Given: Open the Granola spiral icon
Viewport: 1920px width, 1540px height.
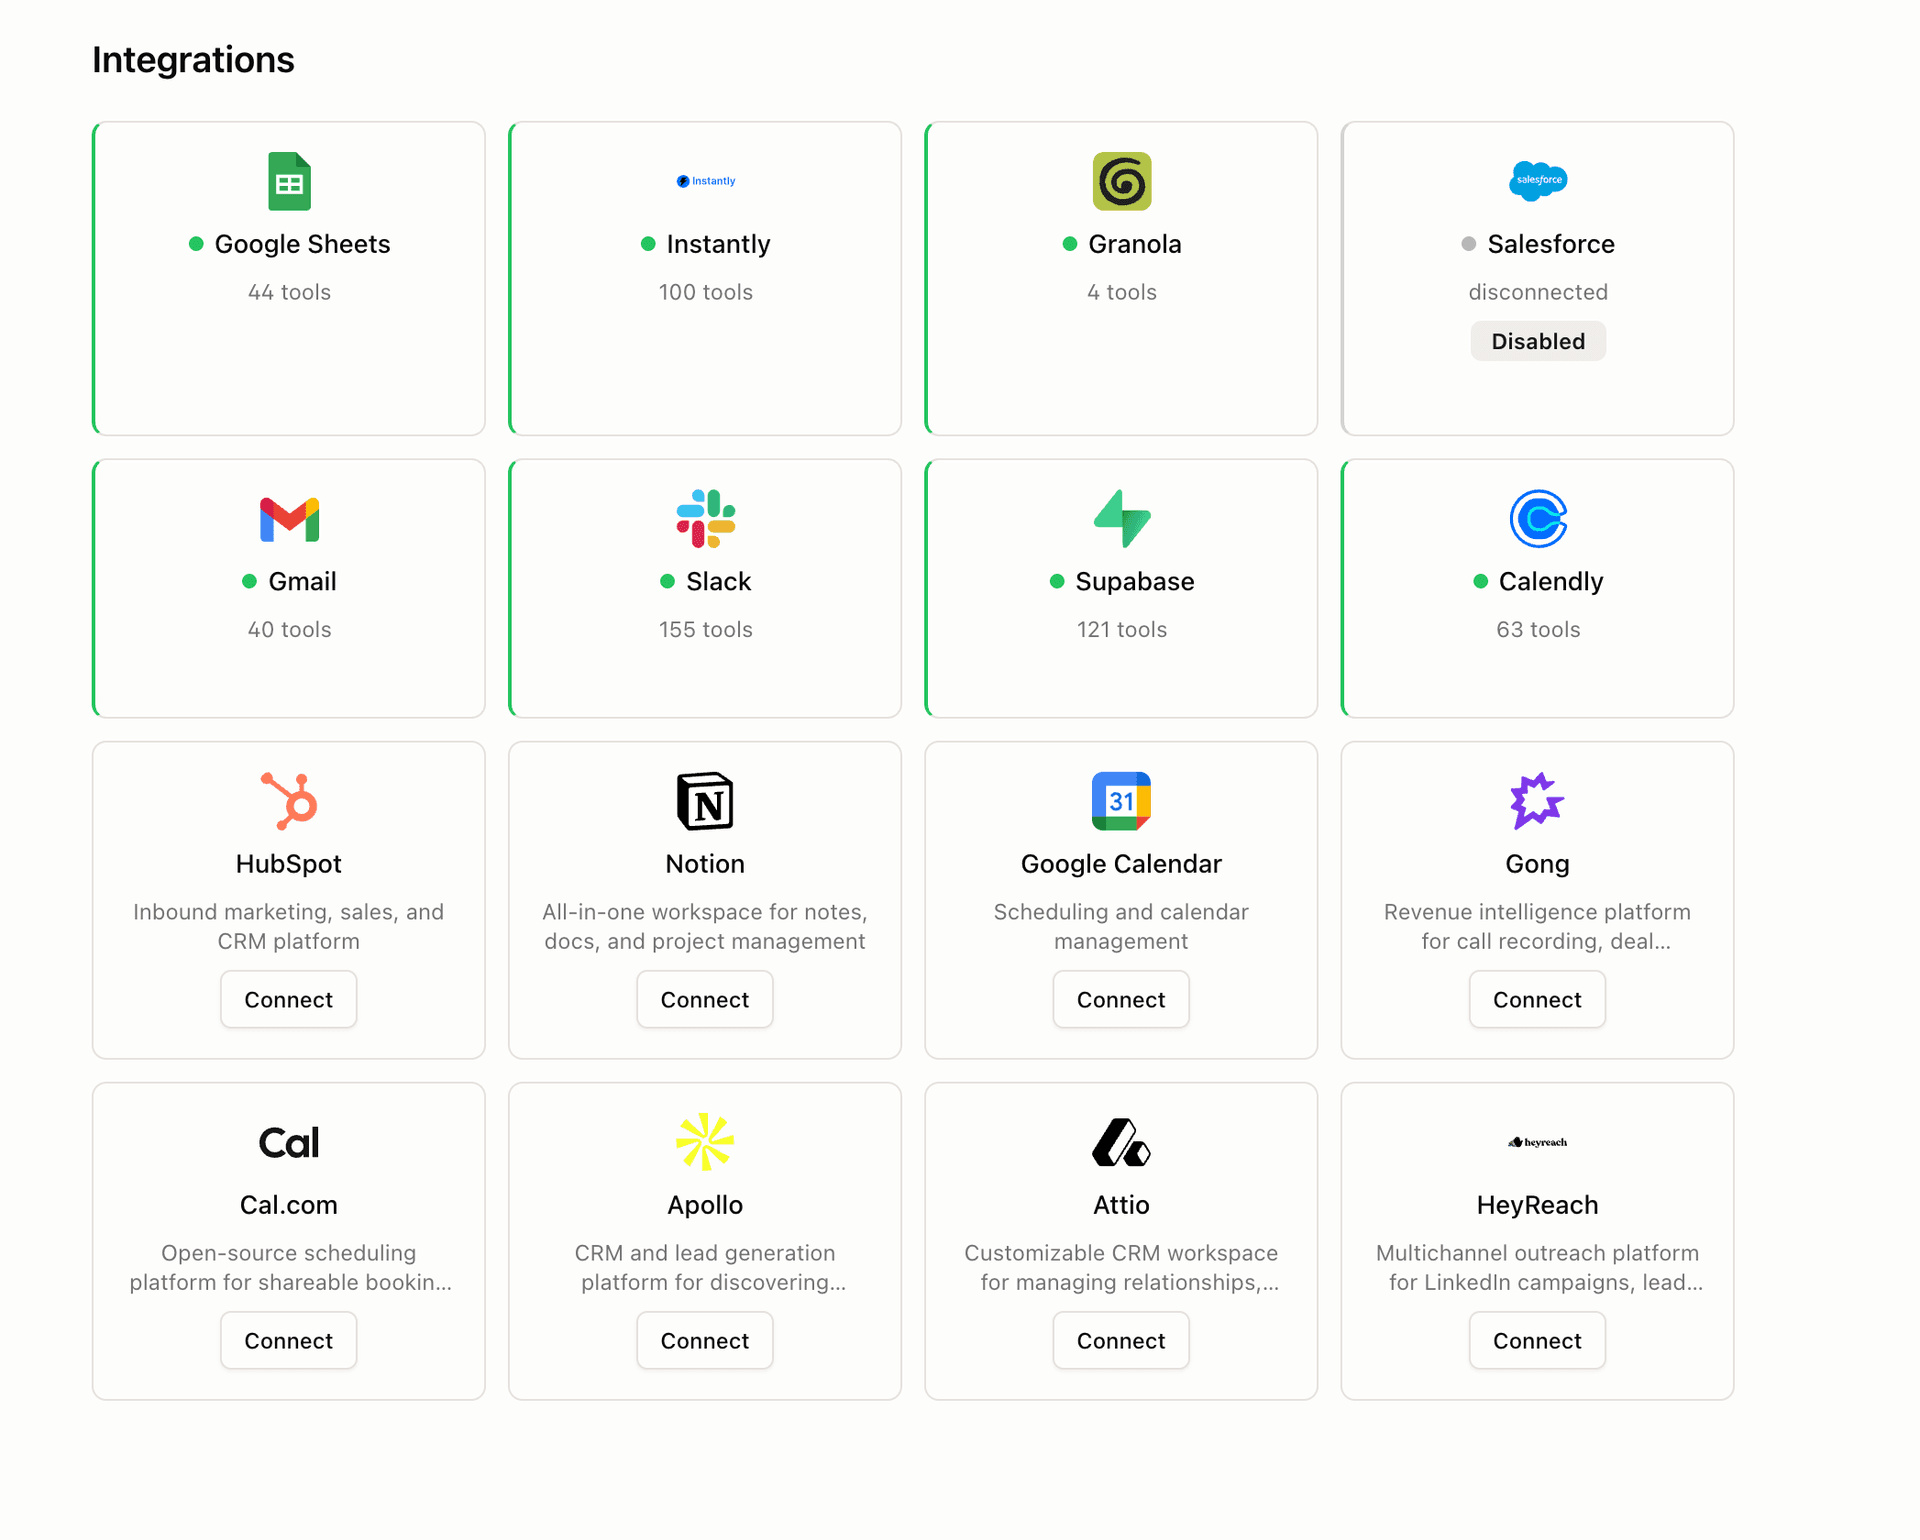Looking at the screenshot, I should [x=1121, y=182].
